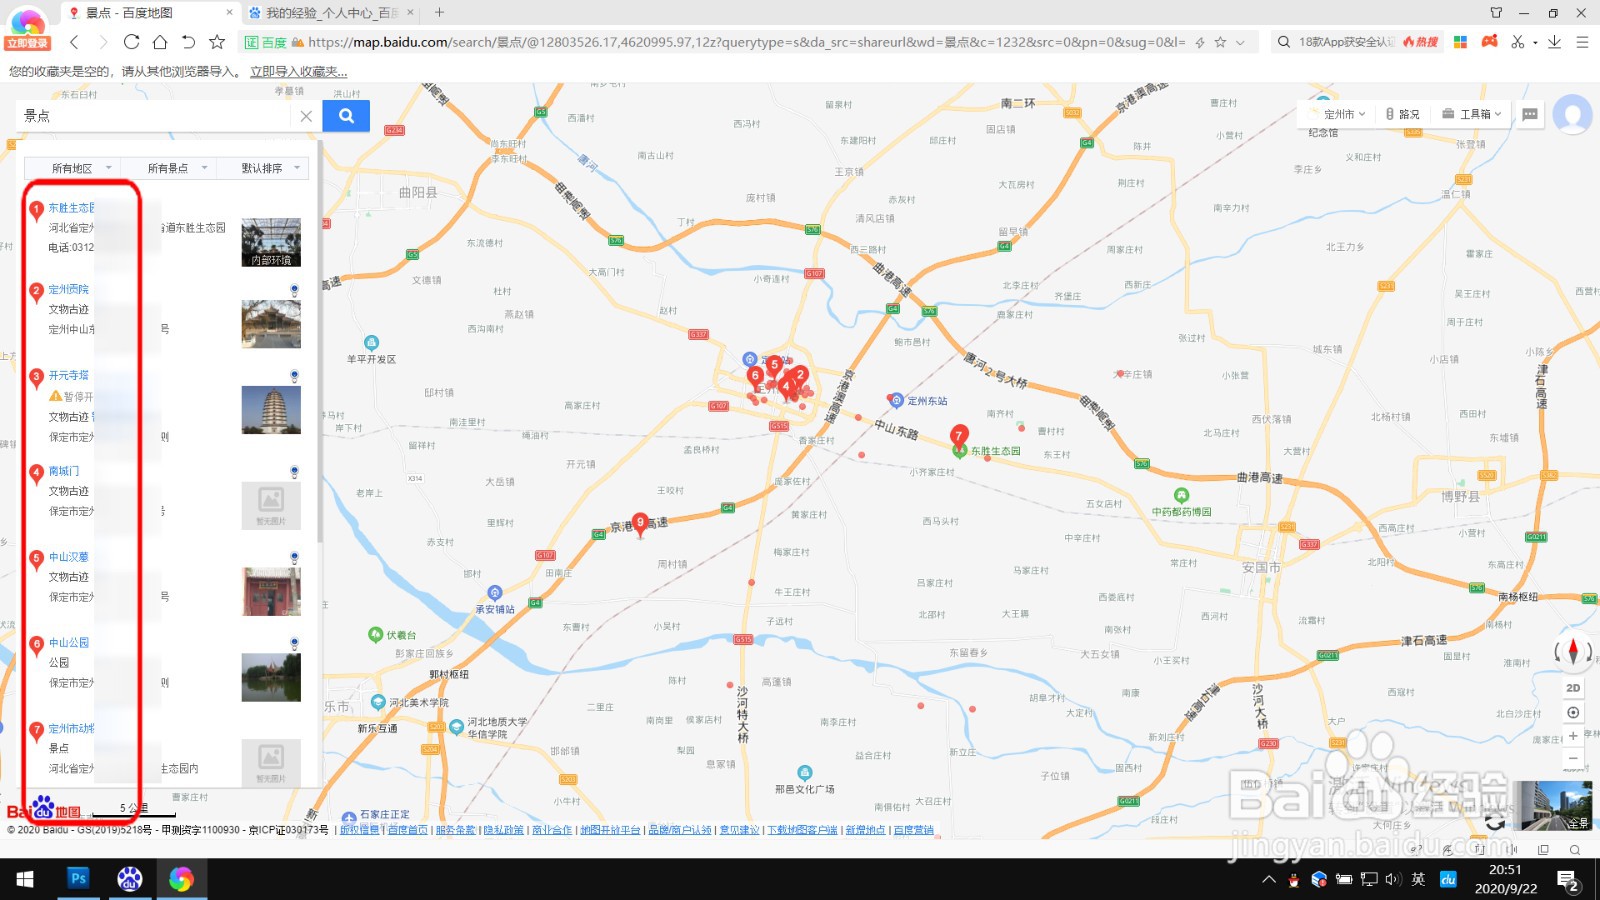Screen dimensions: 1600x900
Task: Click the 景点 search input field
Action: pyautogui.click(x=155, y=116)
